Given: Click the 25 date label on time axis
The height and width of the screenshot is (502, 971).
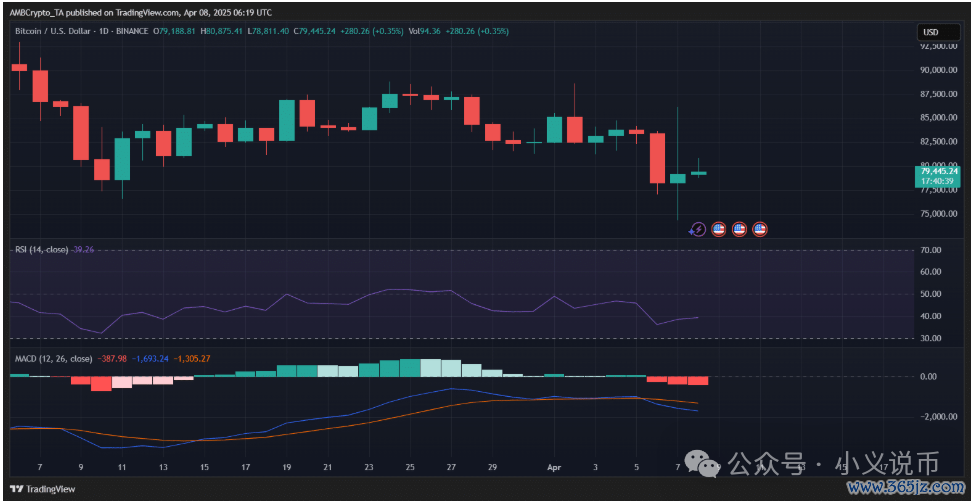Looking at the screenshot, I should (410, 467).
